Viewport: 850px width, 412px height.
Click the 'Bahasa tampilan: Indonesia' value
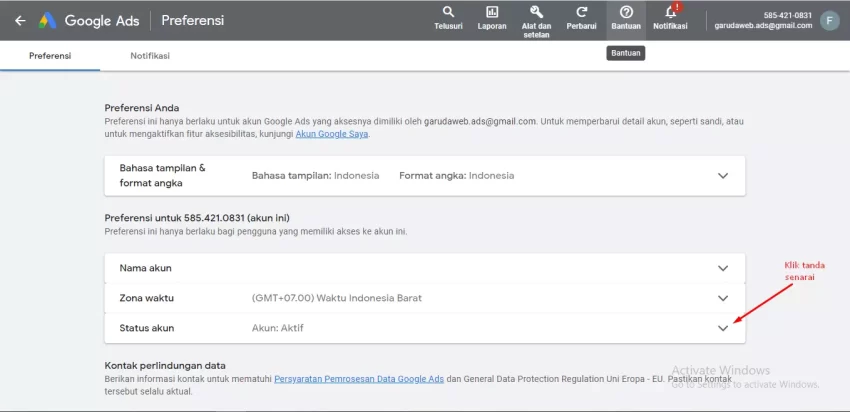315,176
